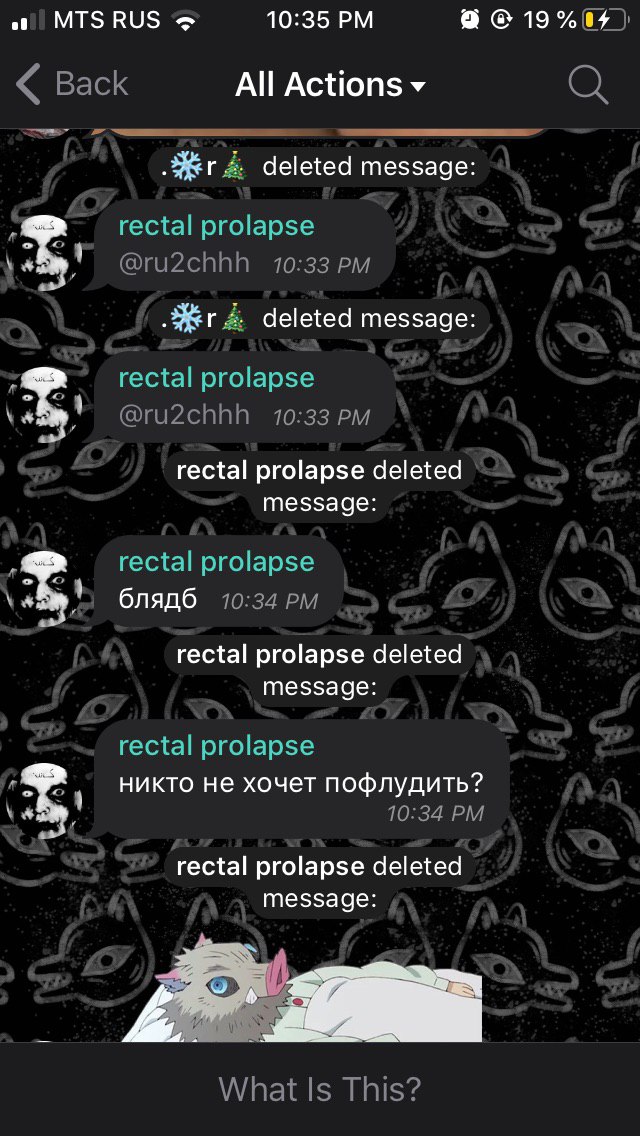Image resolution: width=640 pixels, height=1136 pixels.
Task: Tap the блядб message bubble
Action: coord(218,582)
